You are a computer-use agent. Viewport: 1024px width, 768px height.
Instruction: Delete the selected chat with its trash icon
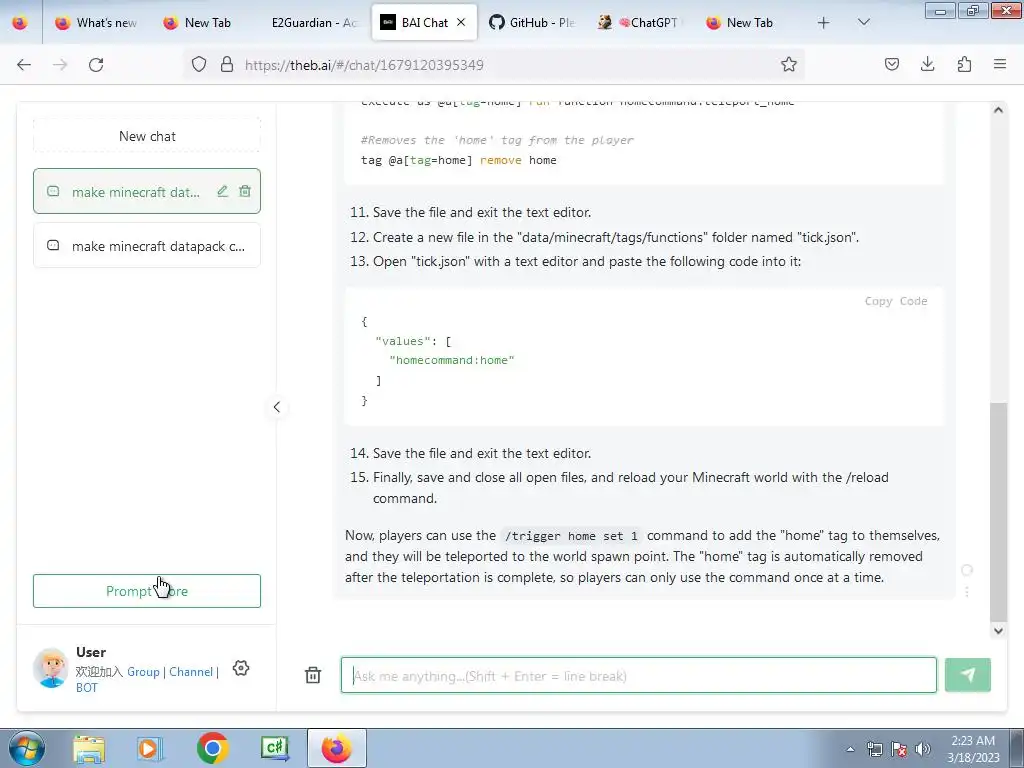pos(245,191)
